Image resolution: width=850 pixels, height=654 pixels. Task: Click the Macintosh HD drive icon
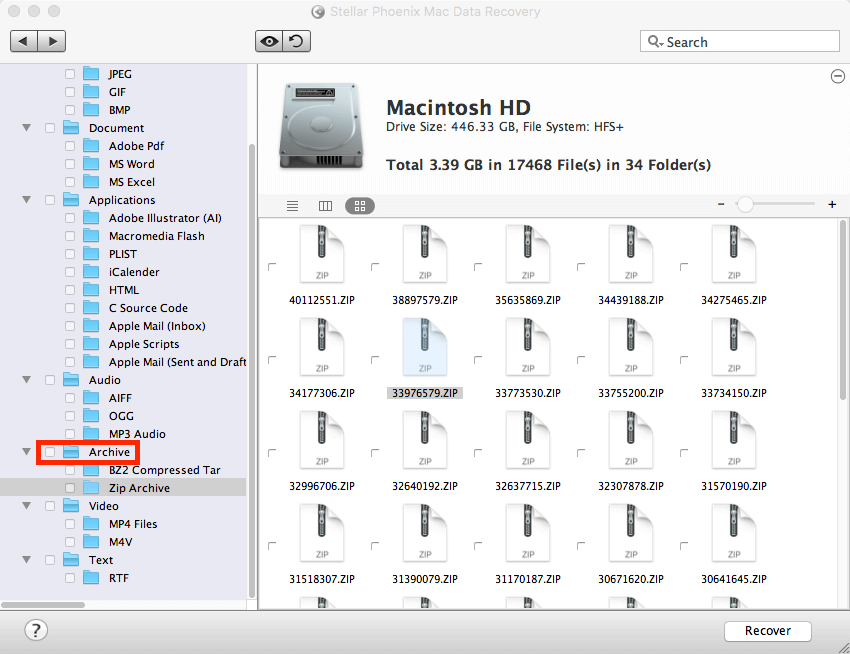(x=321, y=126)
